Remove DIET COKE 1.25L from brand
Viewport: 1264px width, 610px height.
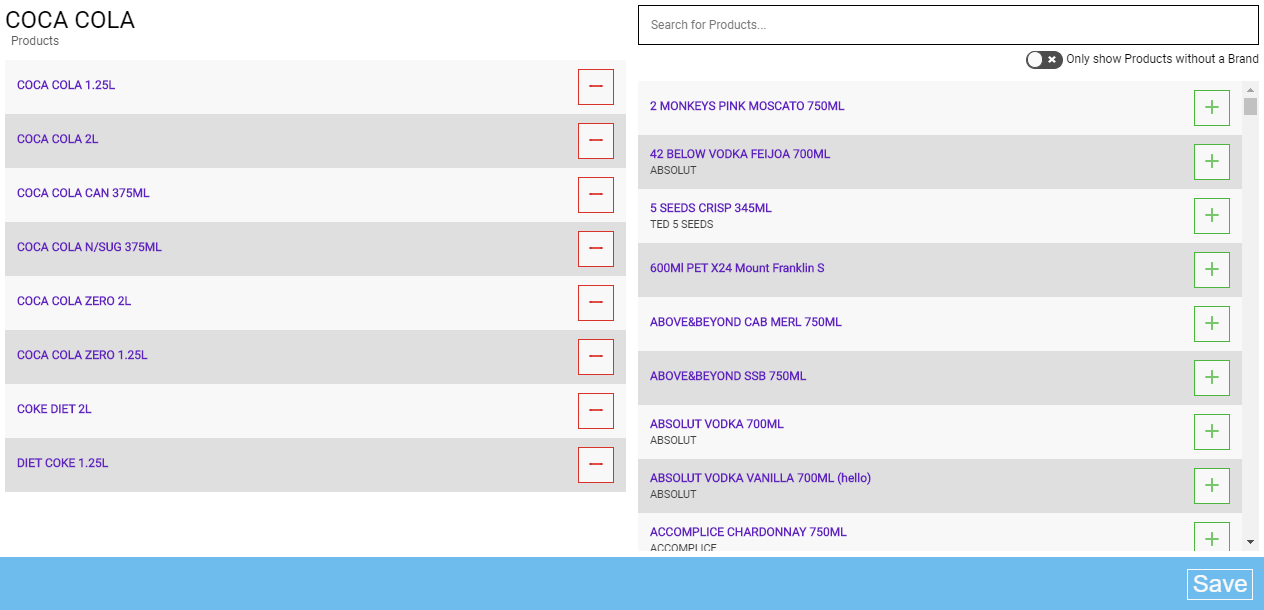point(596,465)
